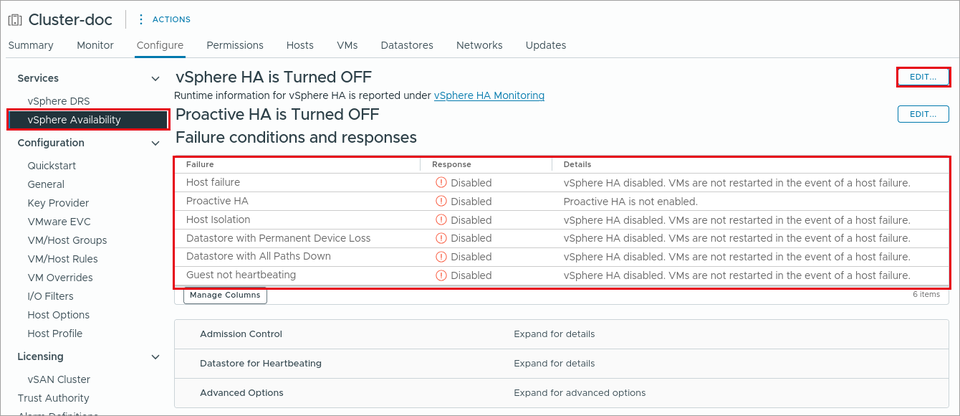Select vSphere DRS in the sidebar
This screenshot has width=960, height=416.
[x=59, y=101]
